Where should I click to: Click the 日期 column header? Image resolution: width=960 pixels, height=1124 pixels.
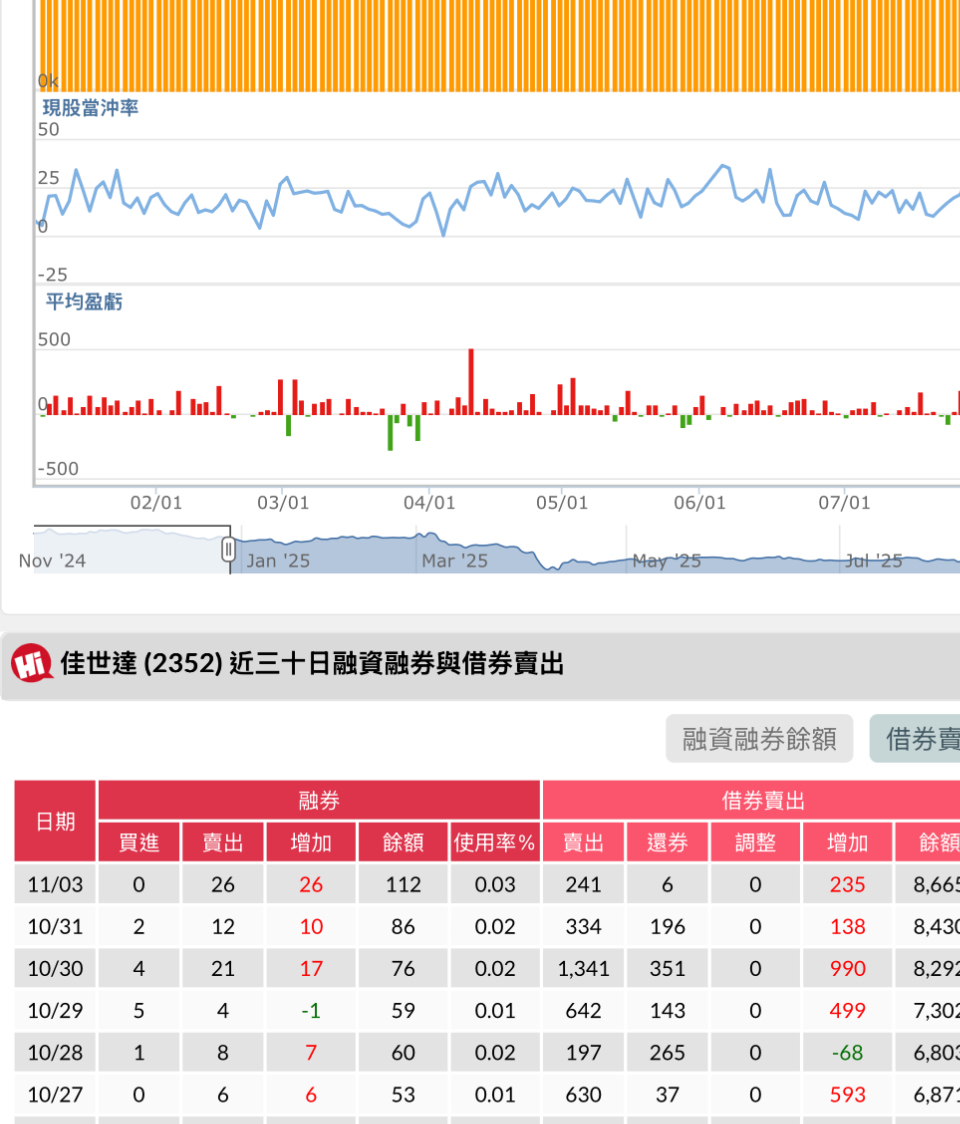(55, 821)
